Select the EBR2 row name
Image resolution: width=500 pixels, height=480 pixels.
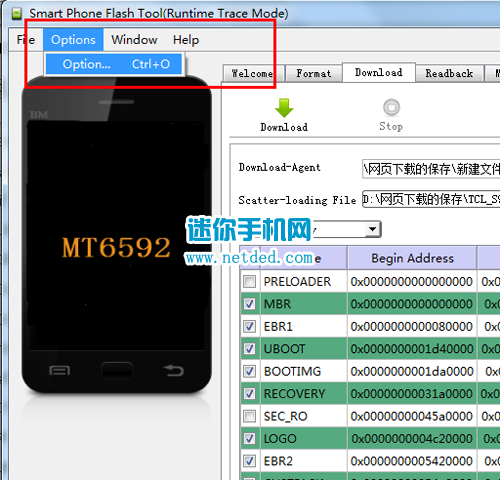[x=278, y=461]
